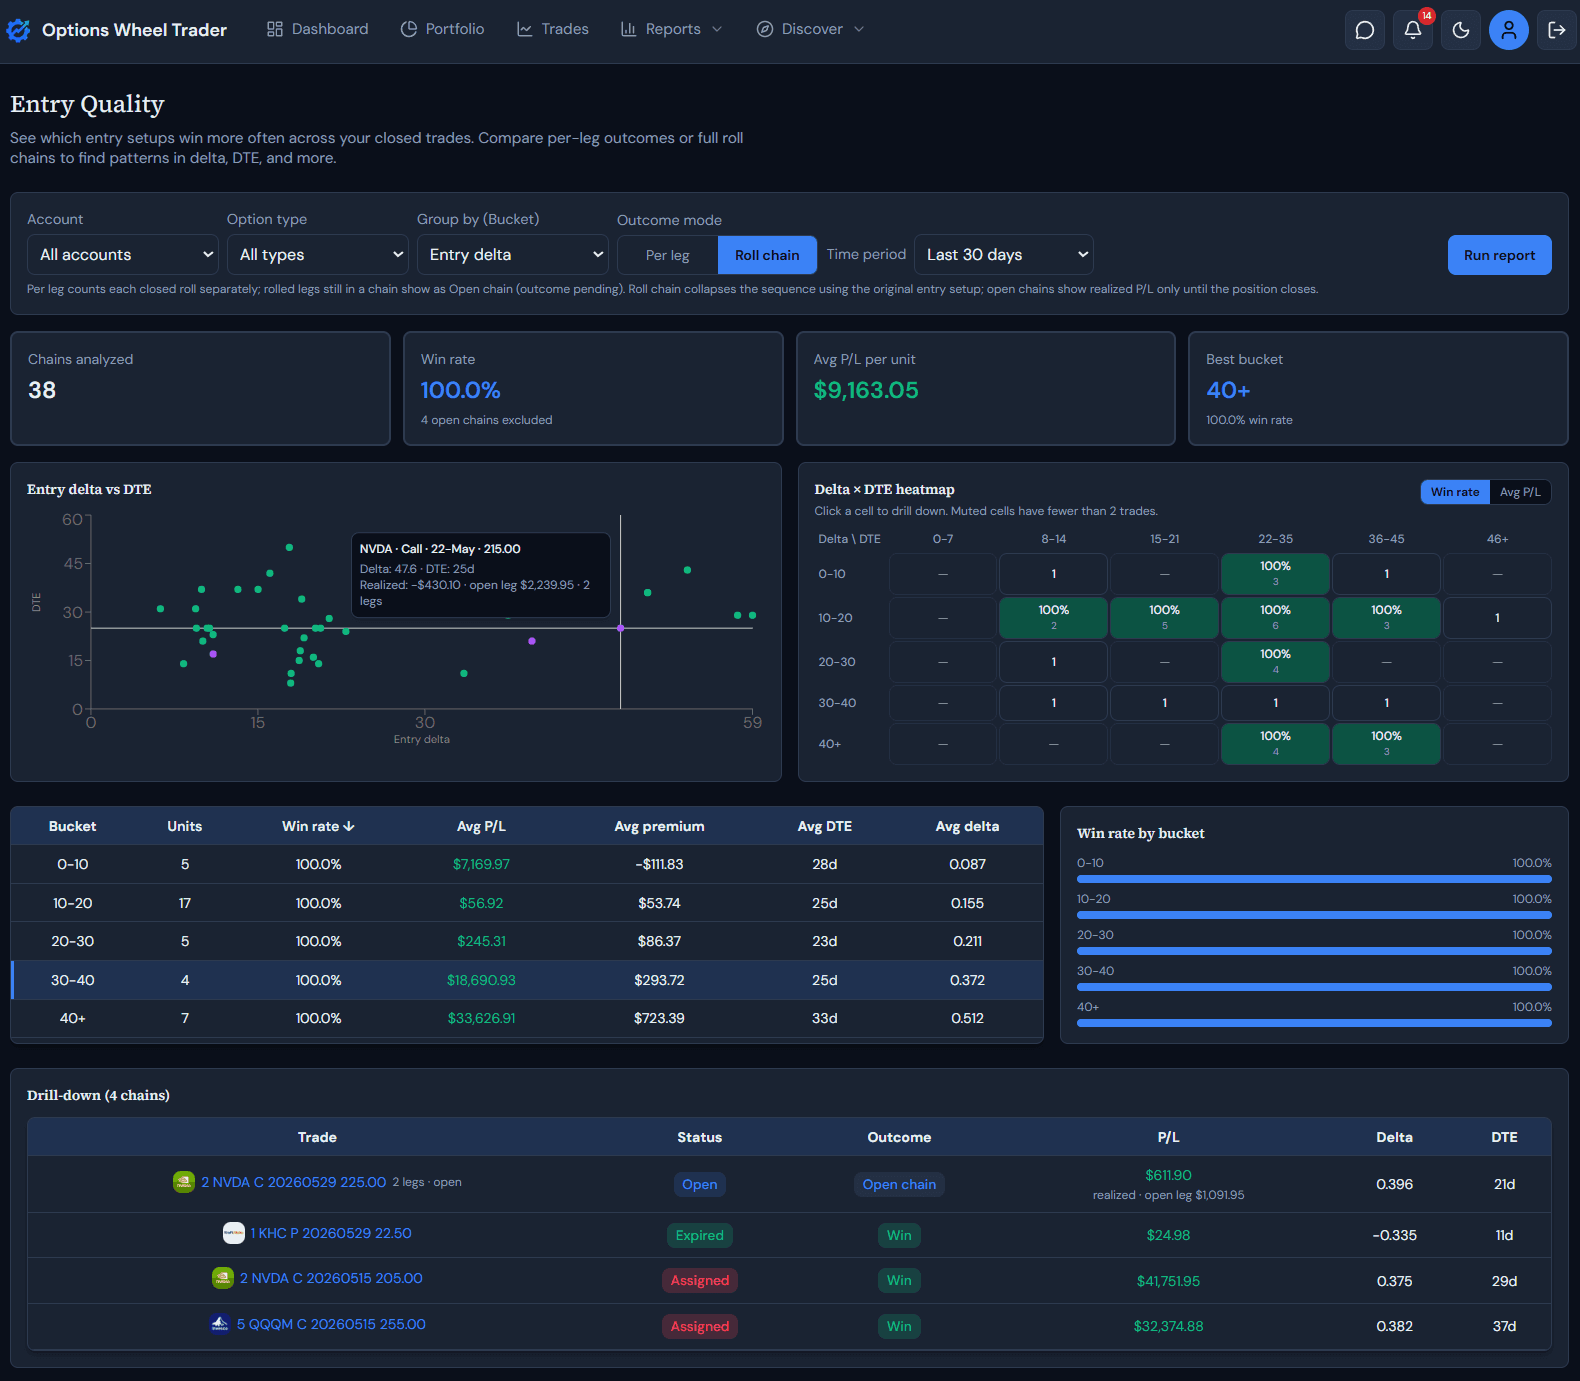Open trade 1 KHC P 20260529 22.50
The image size is (1580, 1381).
pyautogui.click(x=331, y=1233)
